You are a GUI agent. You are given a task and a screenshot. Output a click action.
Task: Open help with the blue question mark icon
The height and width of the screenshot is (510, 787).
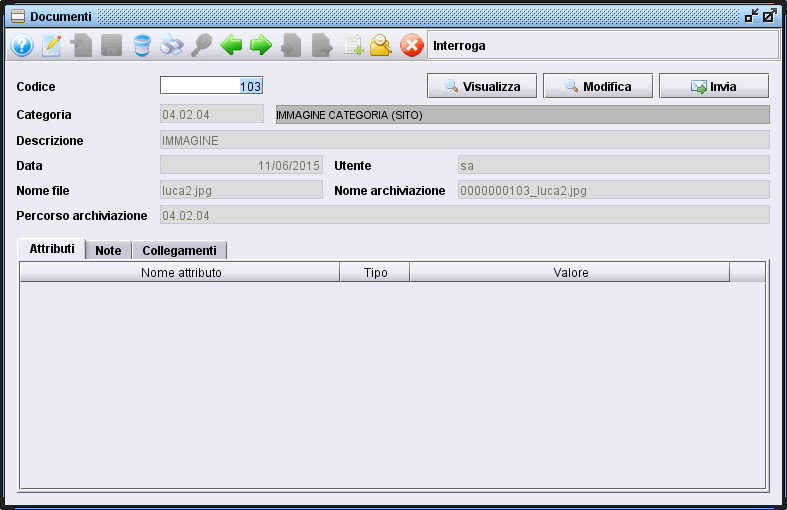point(22,46)
